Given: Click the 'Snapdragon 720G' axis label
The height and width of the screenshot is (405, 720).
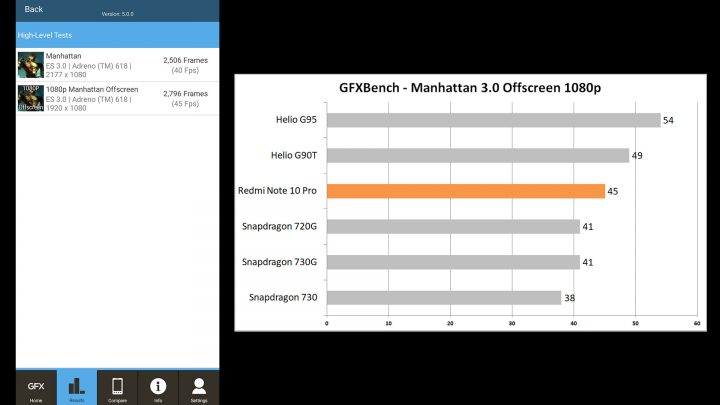Looking at the screenshot, I should (279, 226).
